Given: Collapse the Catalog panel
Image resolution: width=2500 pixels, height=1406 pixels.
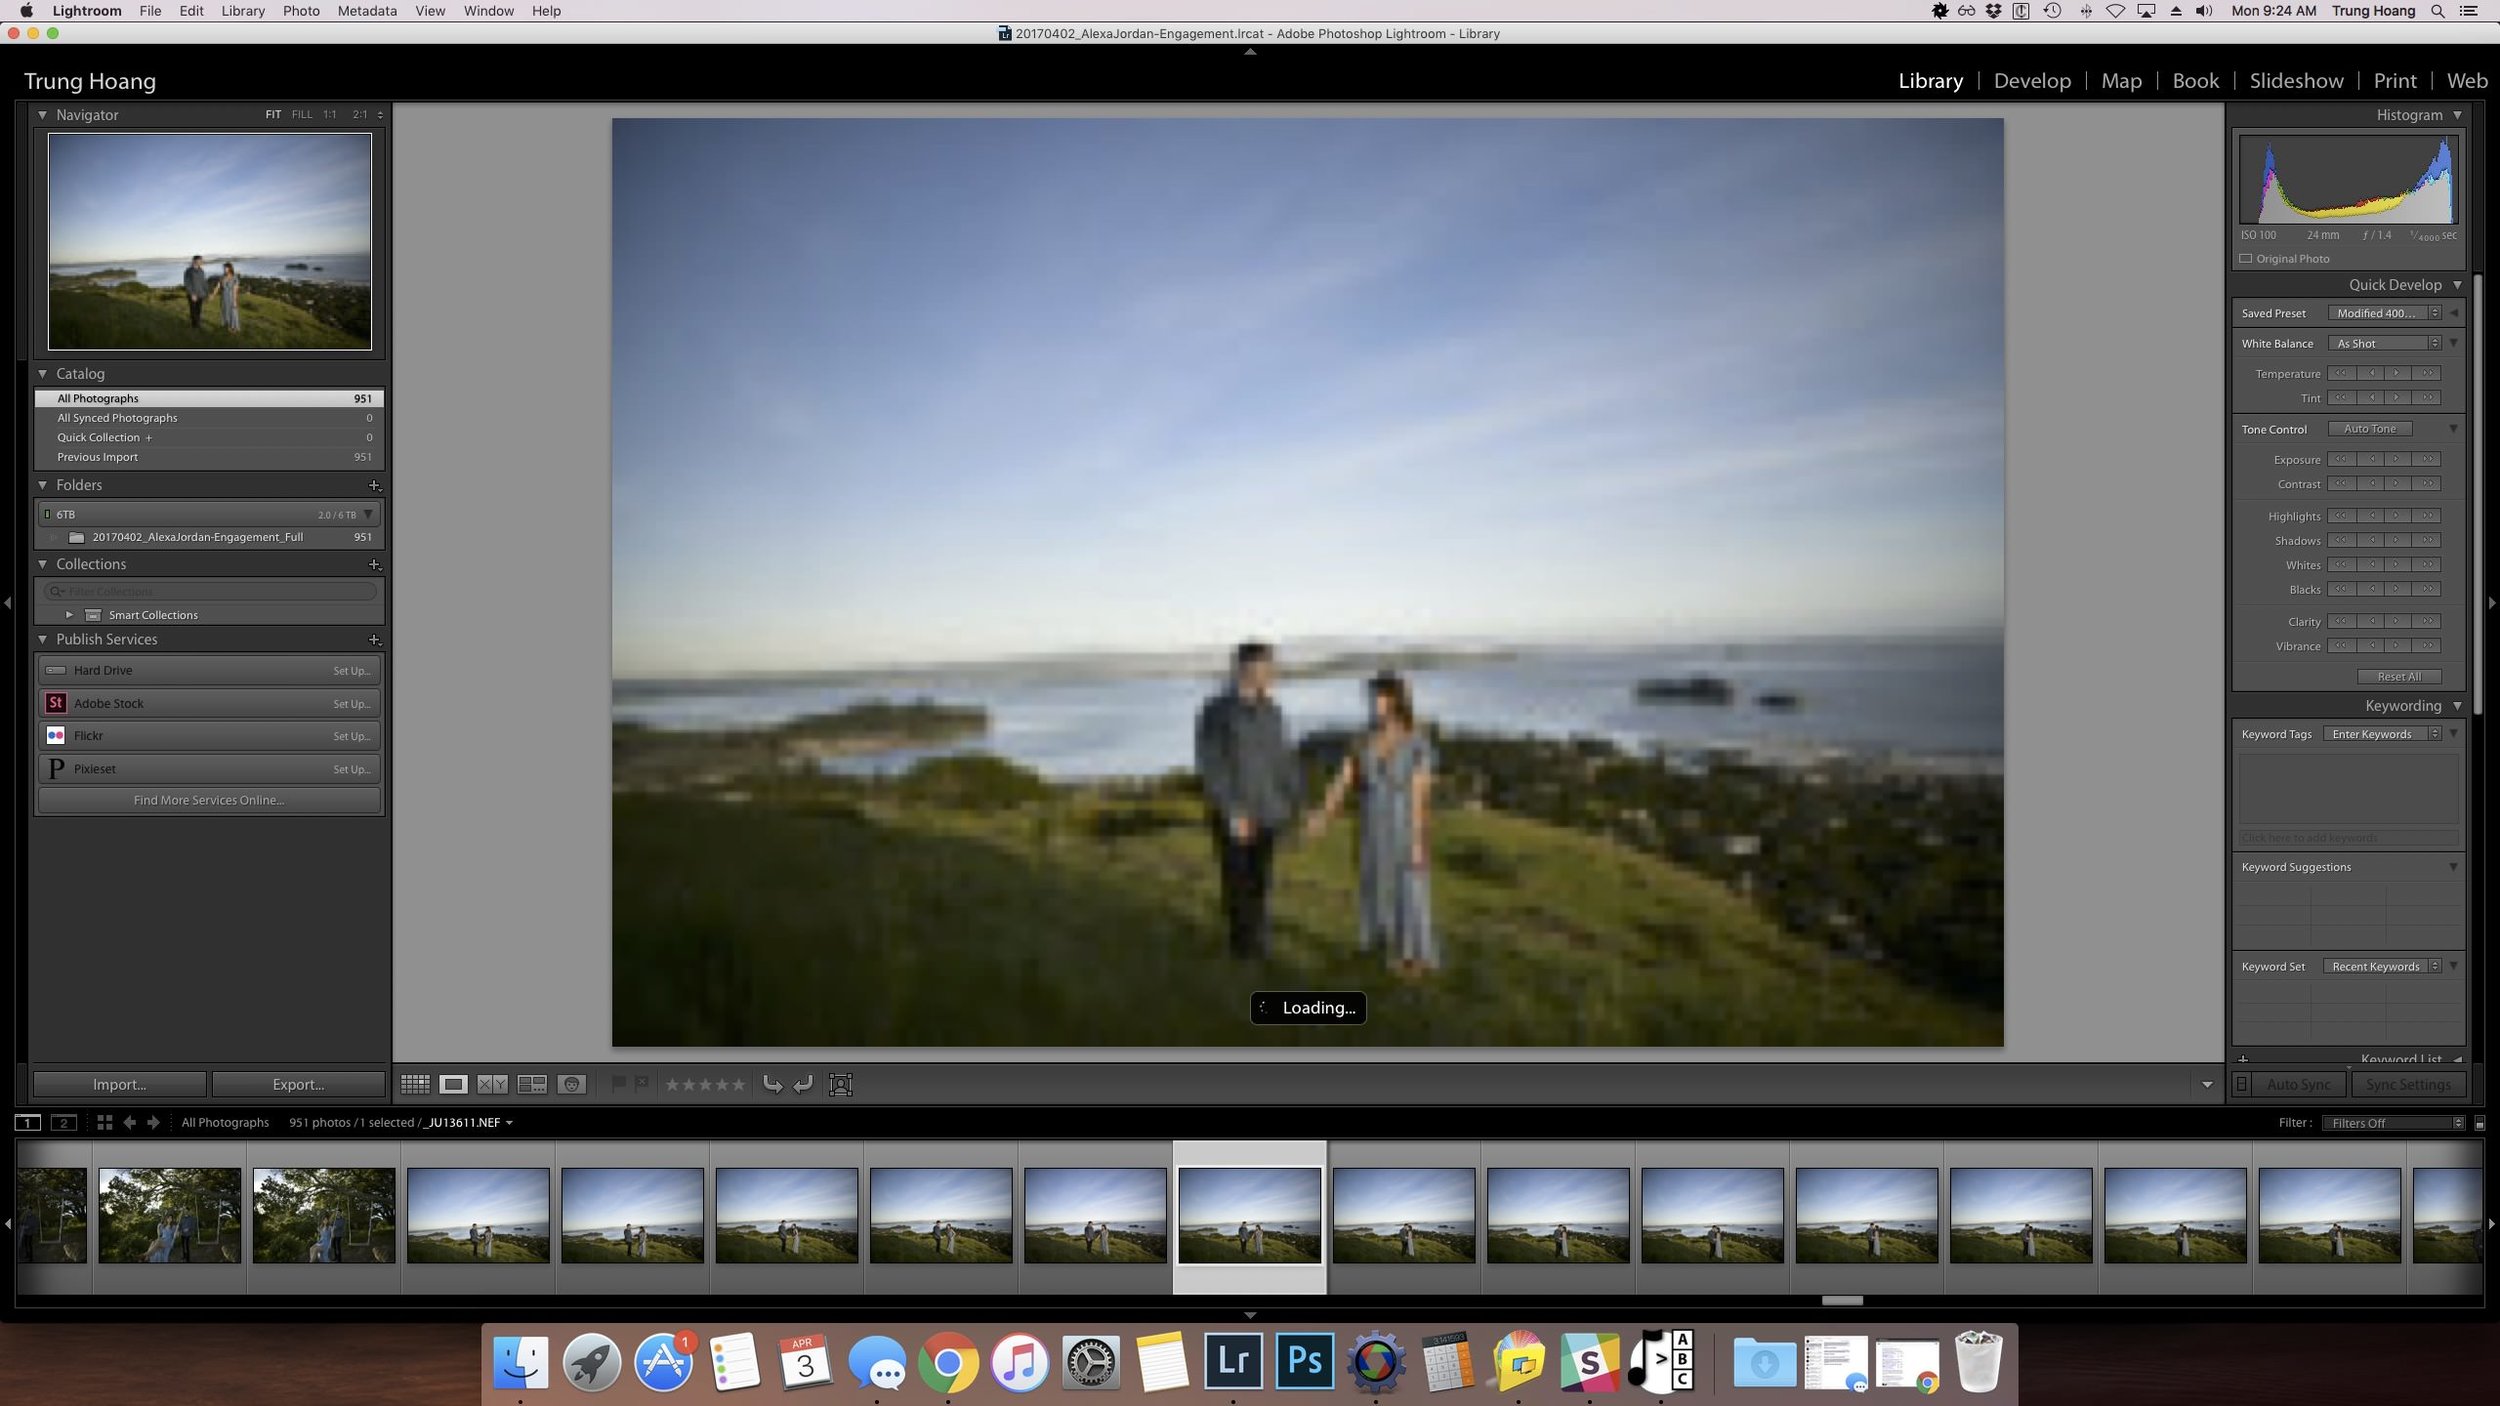Looking at the screenshot, I should pyautogui.click(x=42, y=373).
